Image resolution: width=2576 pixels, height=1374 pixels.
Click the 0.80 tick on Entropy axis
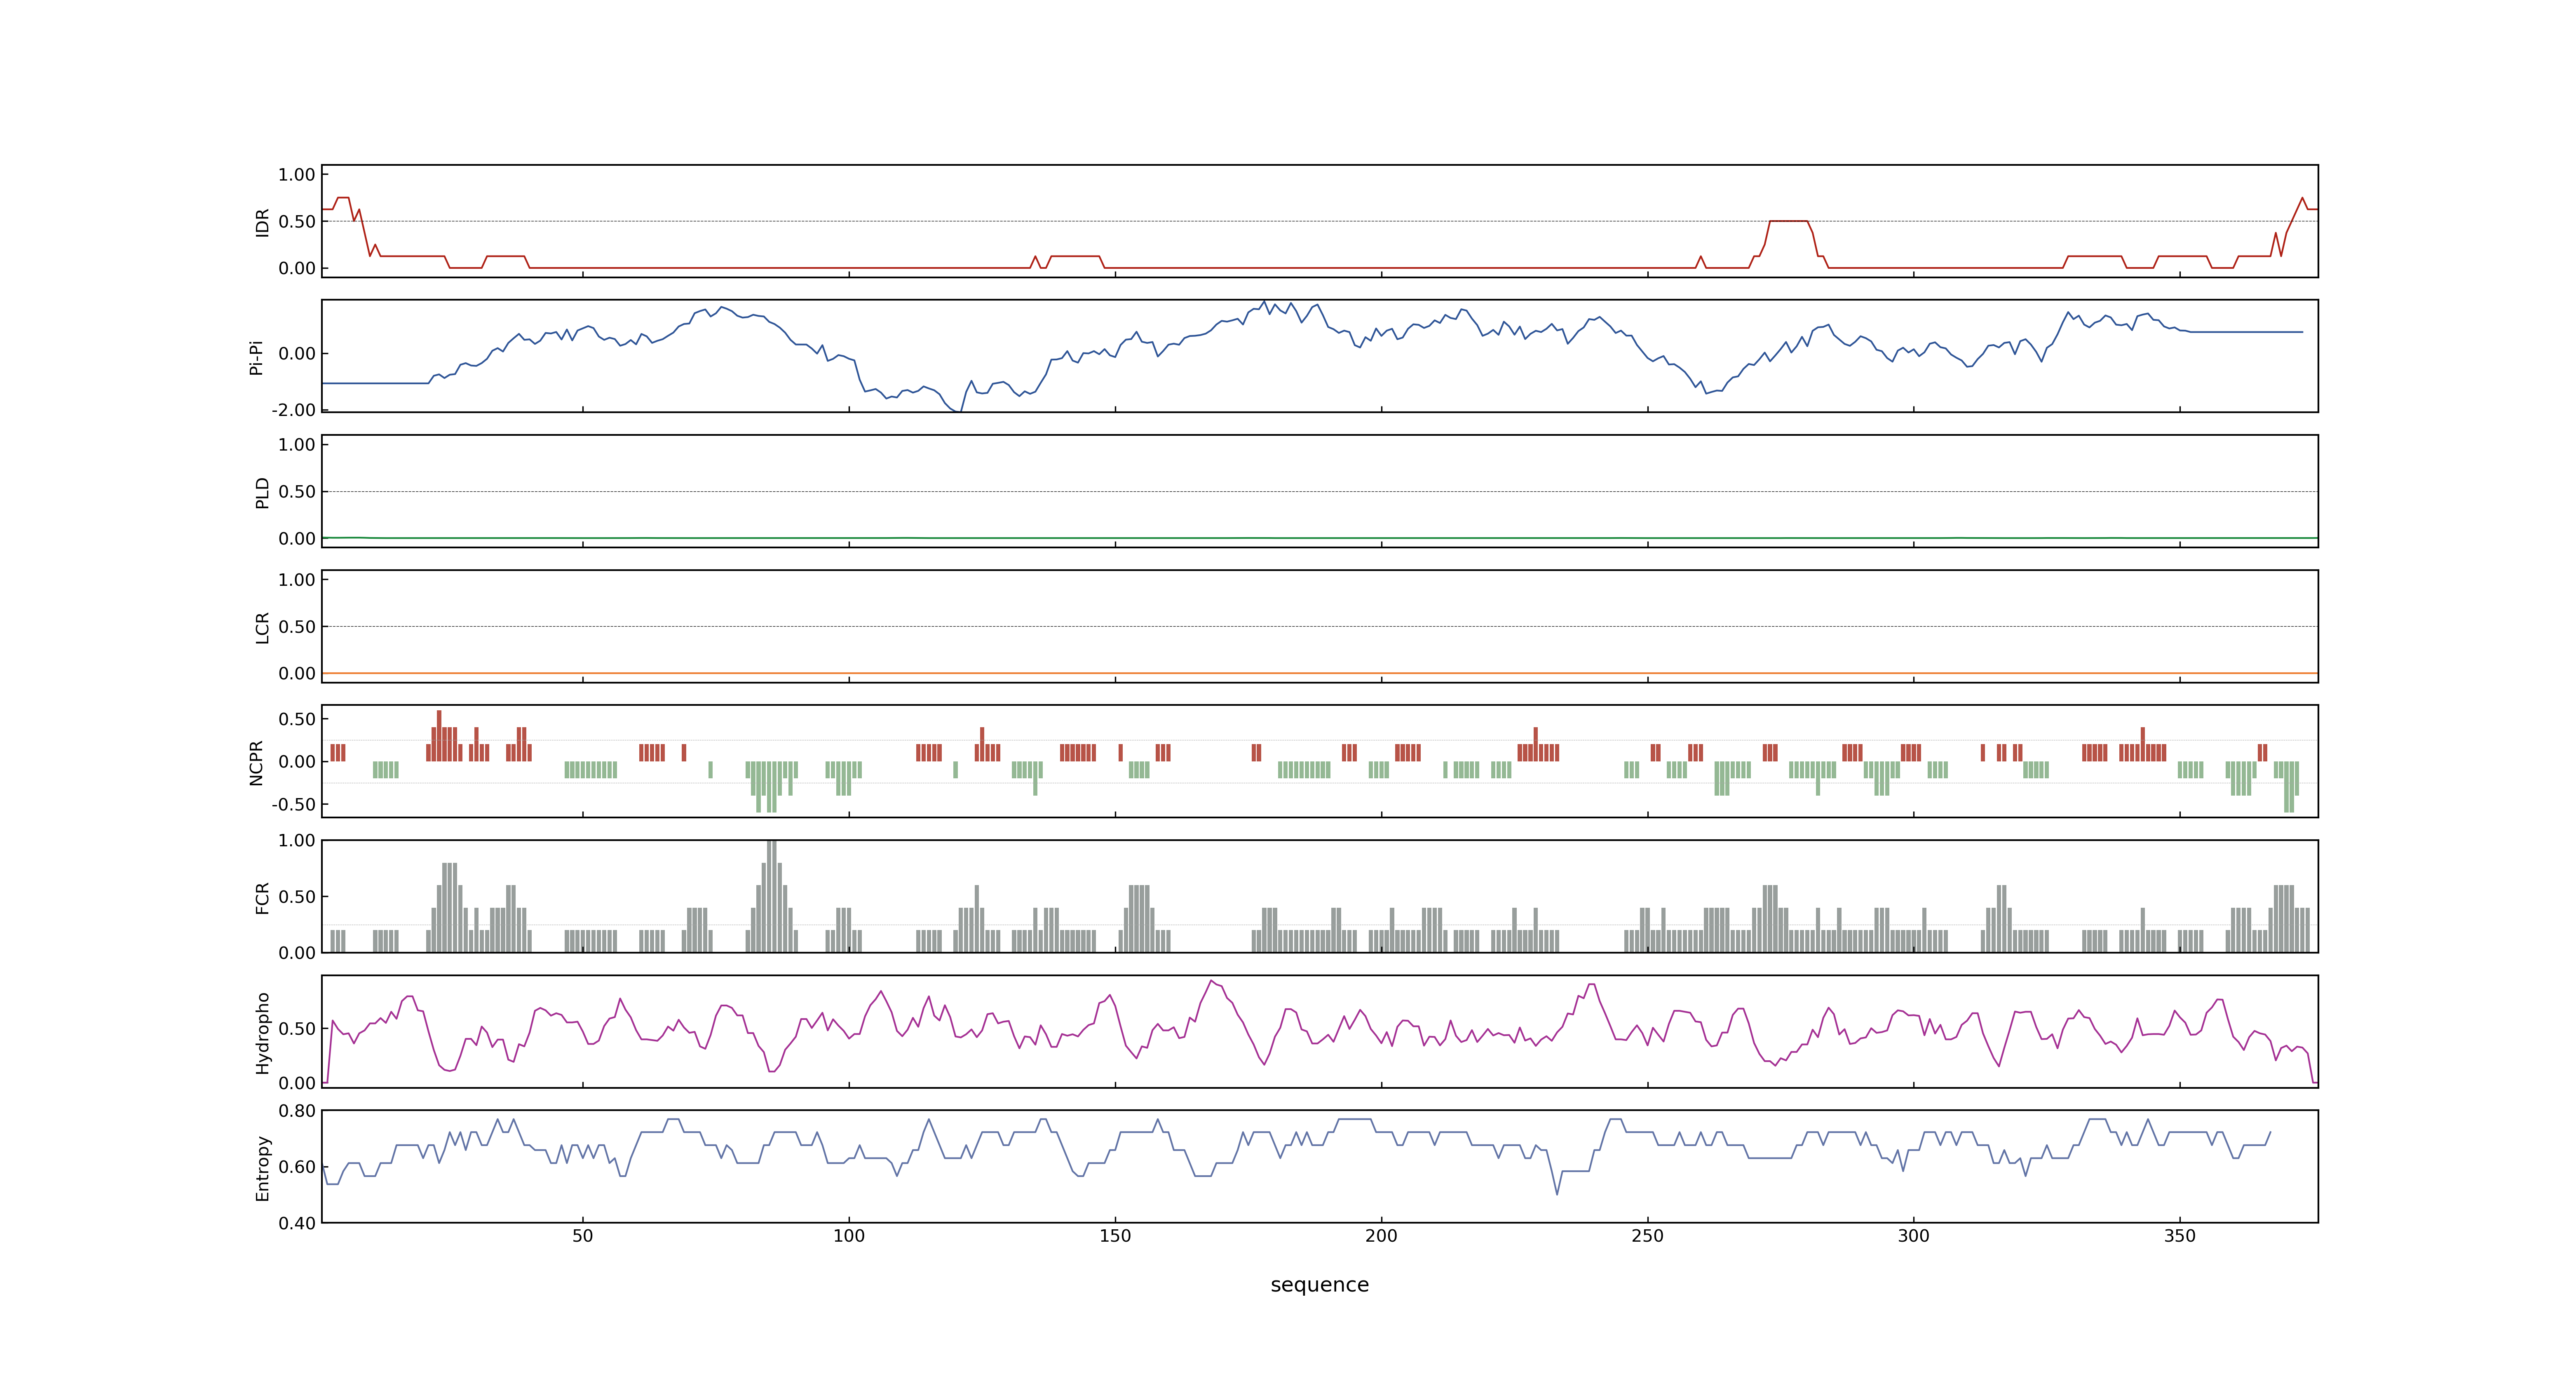pos(297,1111)
